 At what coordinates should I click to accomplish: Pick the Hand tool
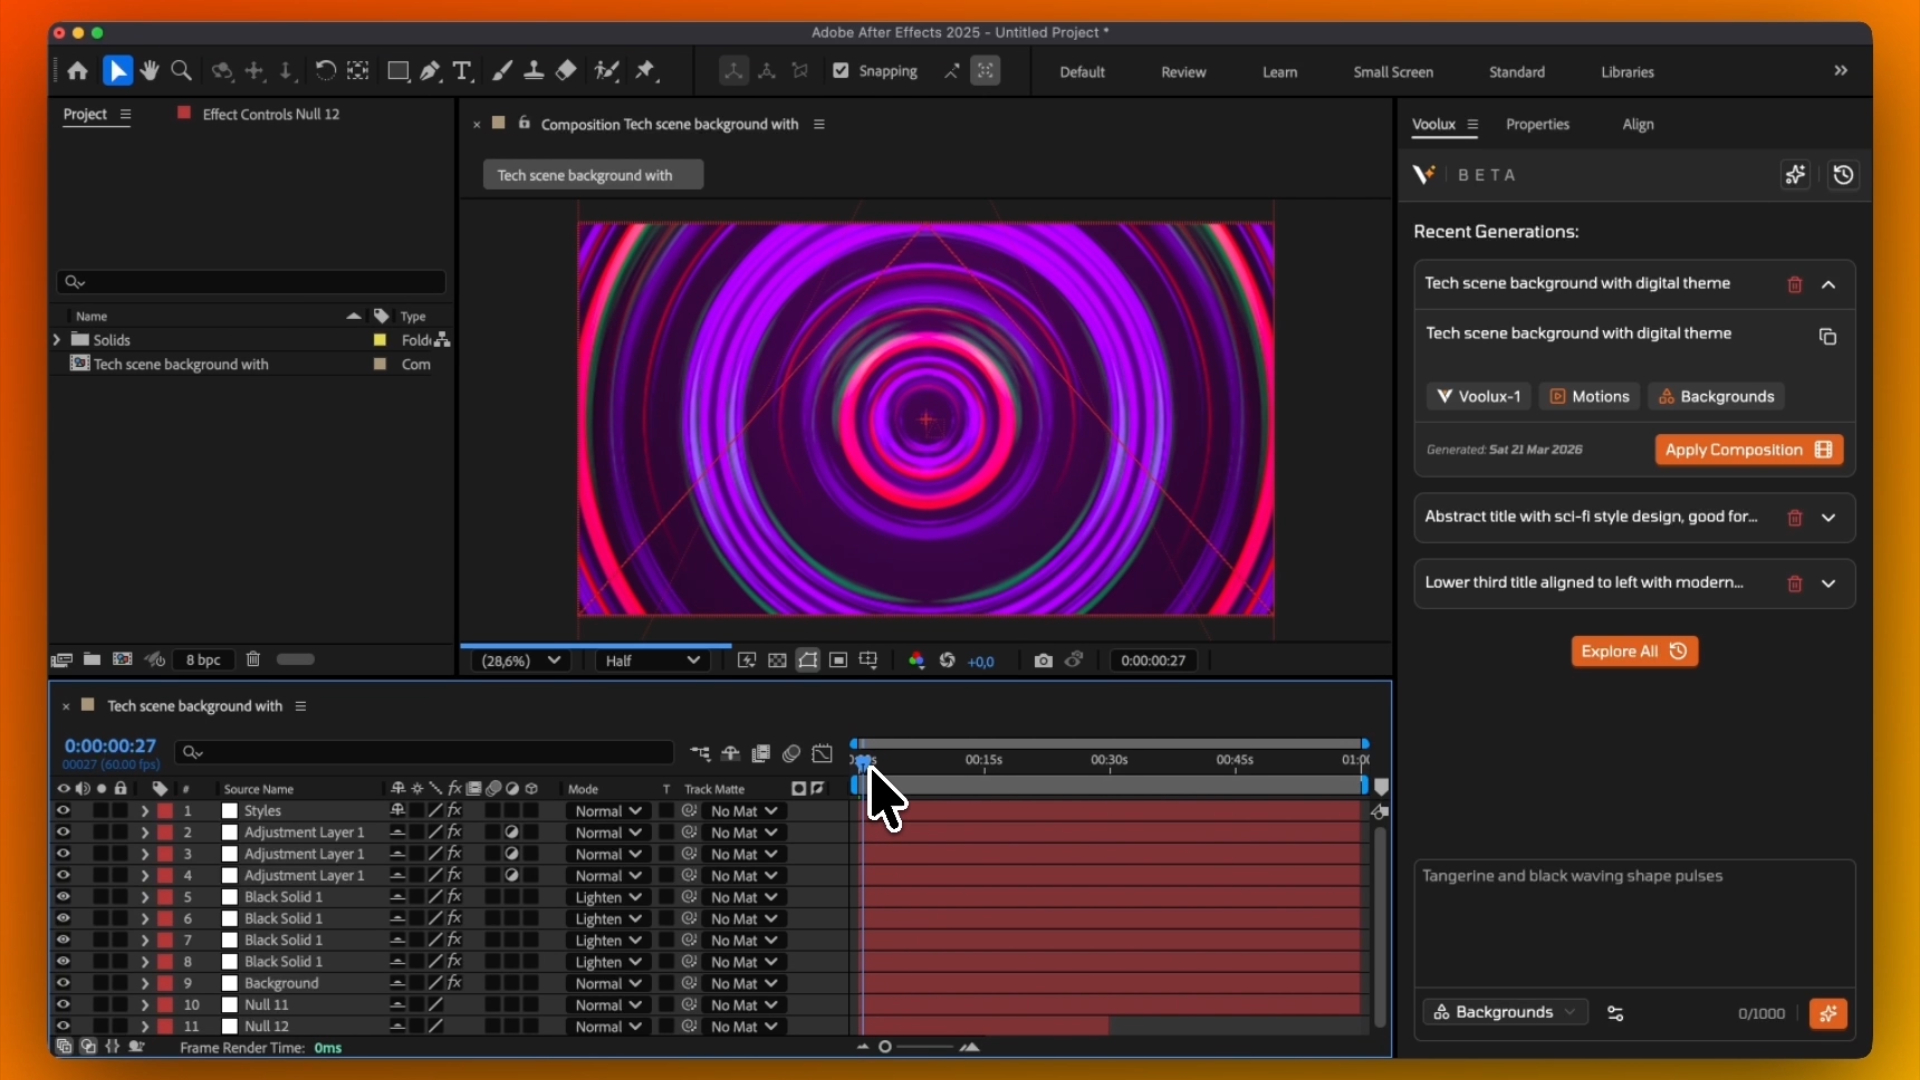click(149, 71)
